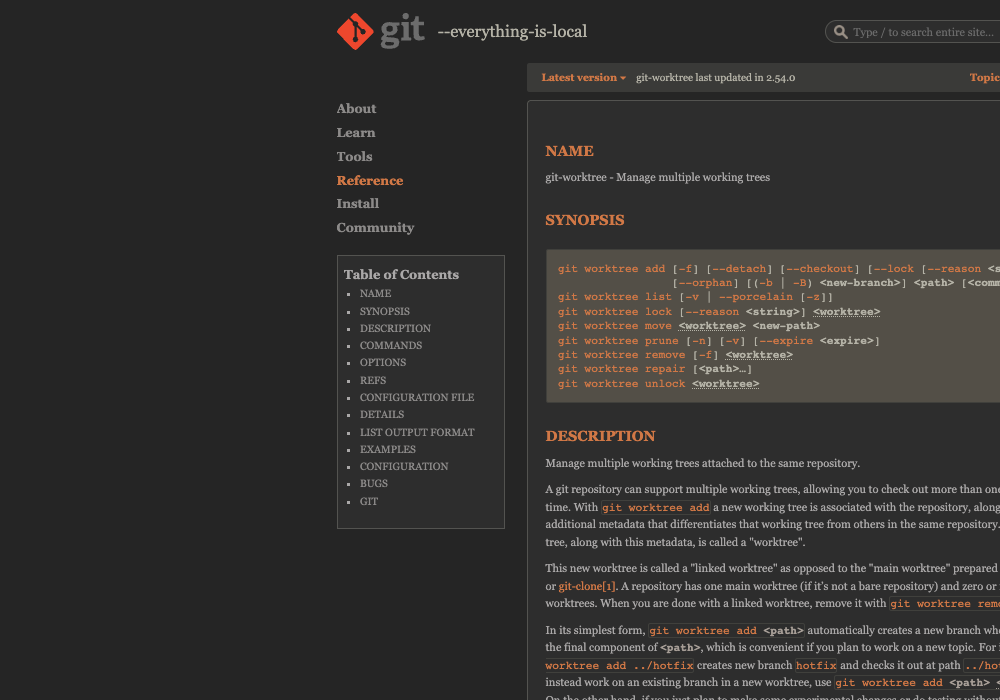
Task: Go to the Tools page
Action: (x=354, y=156)
